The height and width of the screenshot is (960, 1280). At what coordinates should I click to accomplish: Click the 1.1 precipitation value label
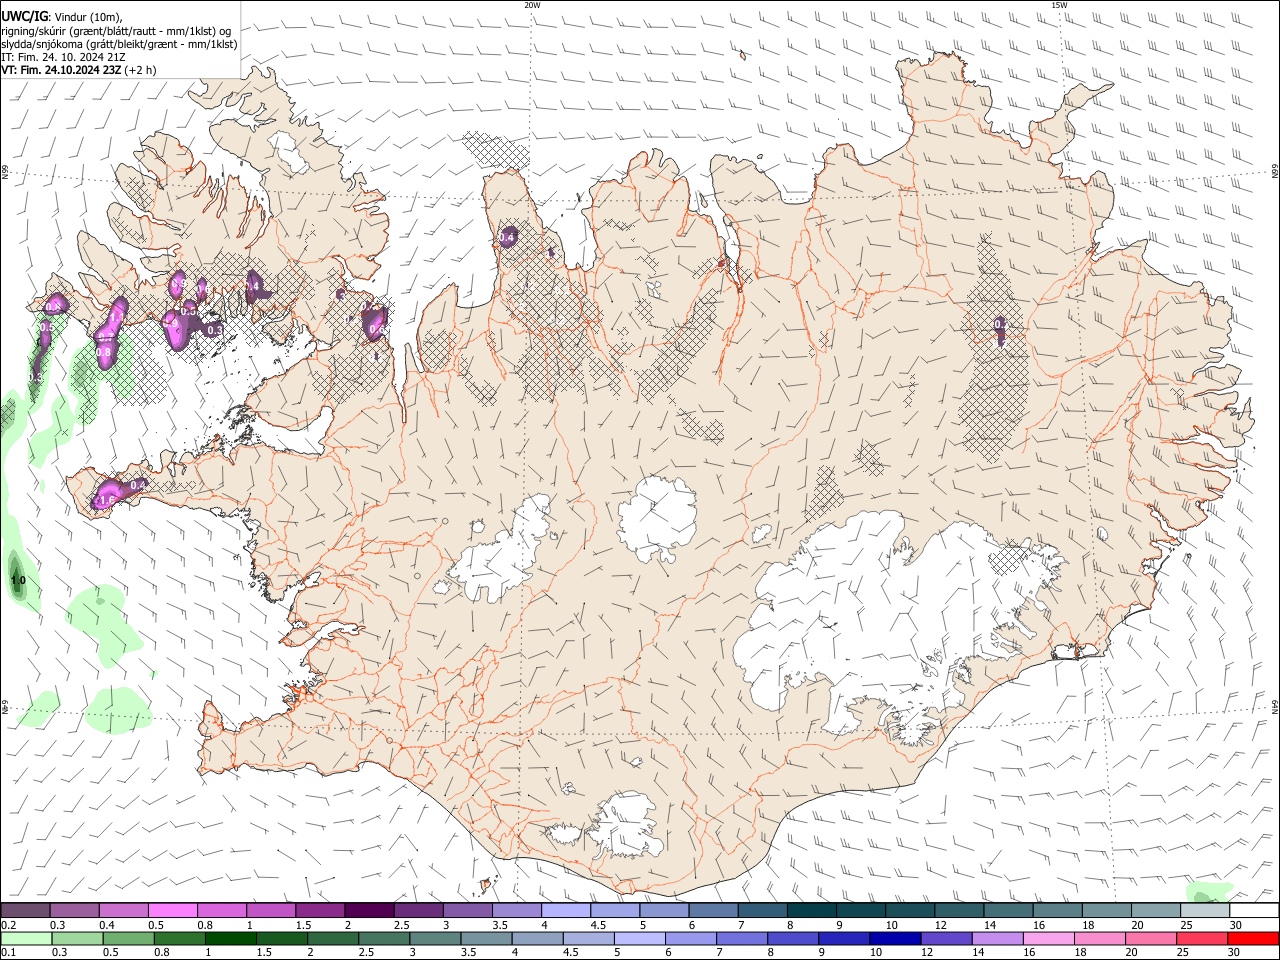pos(116,317)
